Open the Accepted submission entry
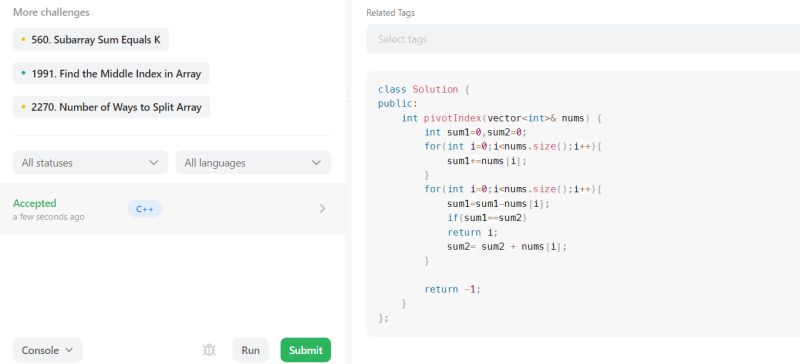 click(x=173, y=209)
